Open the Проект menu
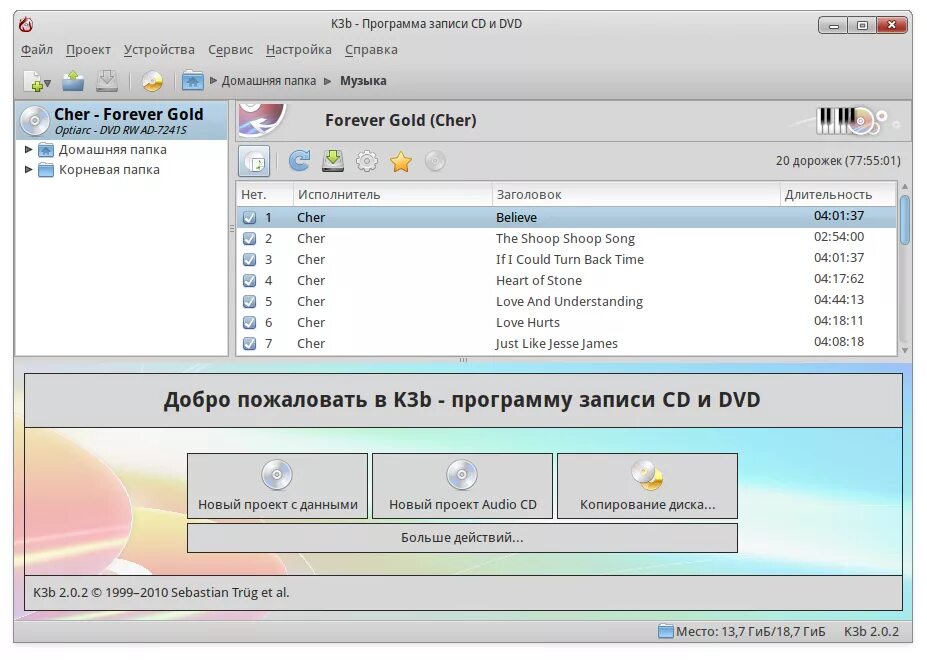The width and height of the screenshot is (927, 660). [x=88, y=50]
